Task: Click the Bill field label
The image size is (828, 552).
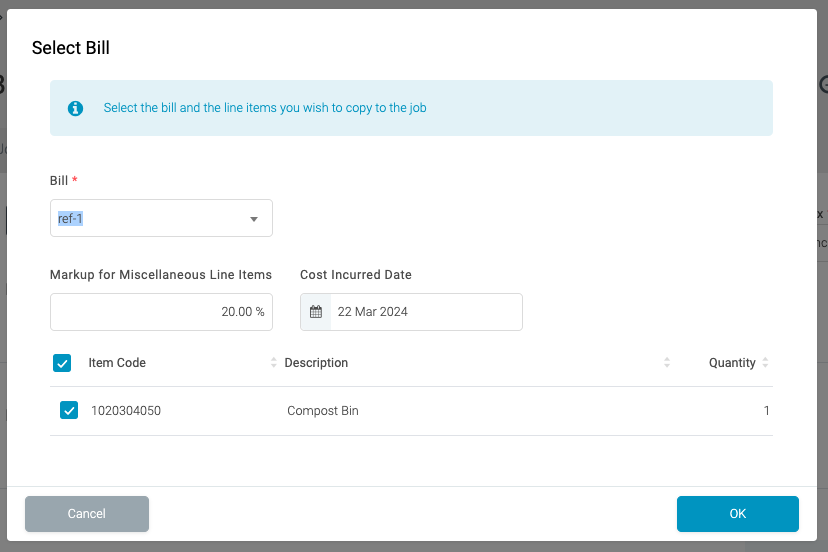Action: (63, 181)
